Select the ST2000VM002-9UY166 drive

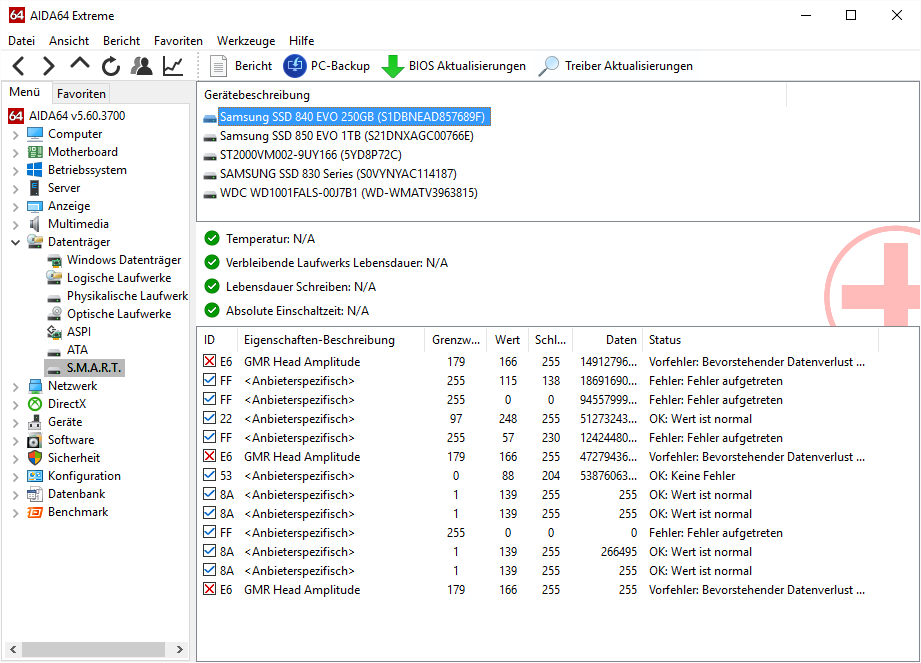click(x=311, y=155)
